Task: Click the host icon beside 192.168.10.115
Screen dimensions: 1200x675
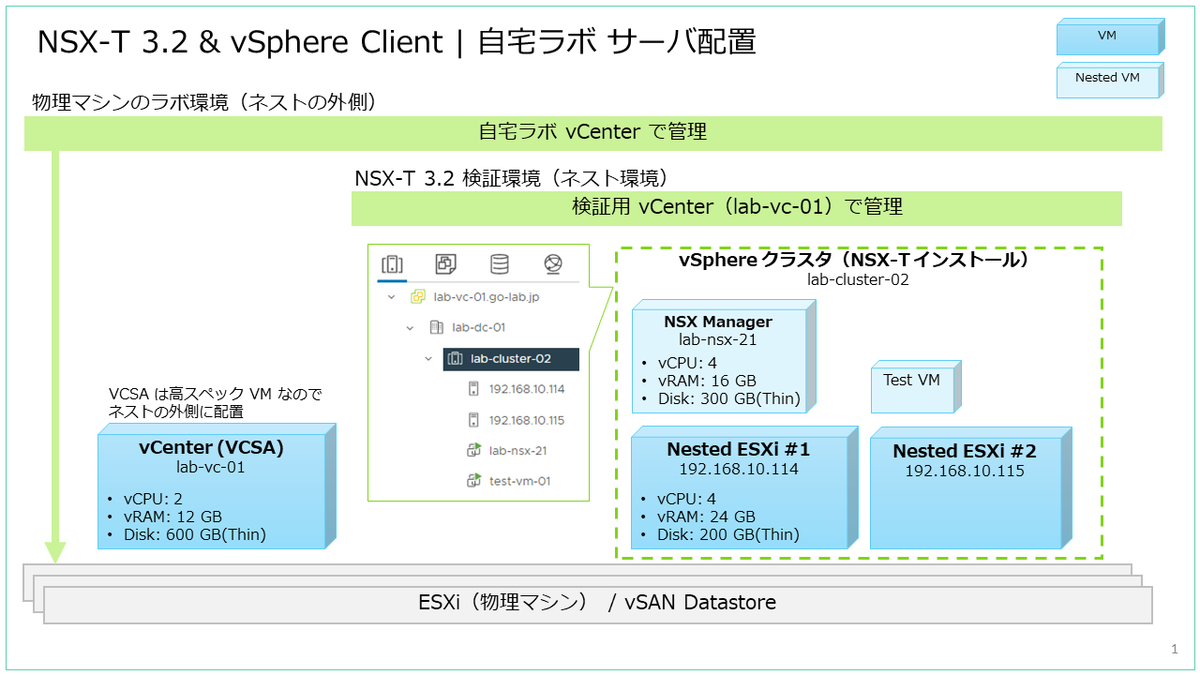Action: (474, 420)
